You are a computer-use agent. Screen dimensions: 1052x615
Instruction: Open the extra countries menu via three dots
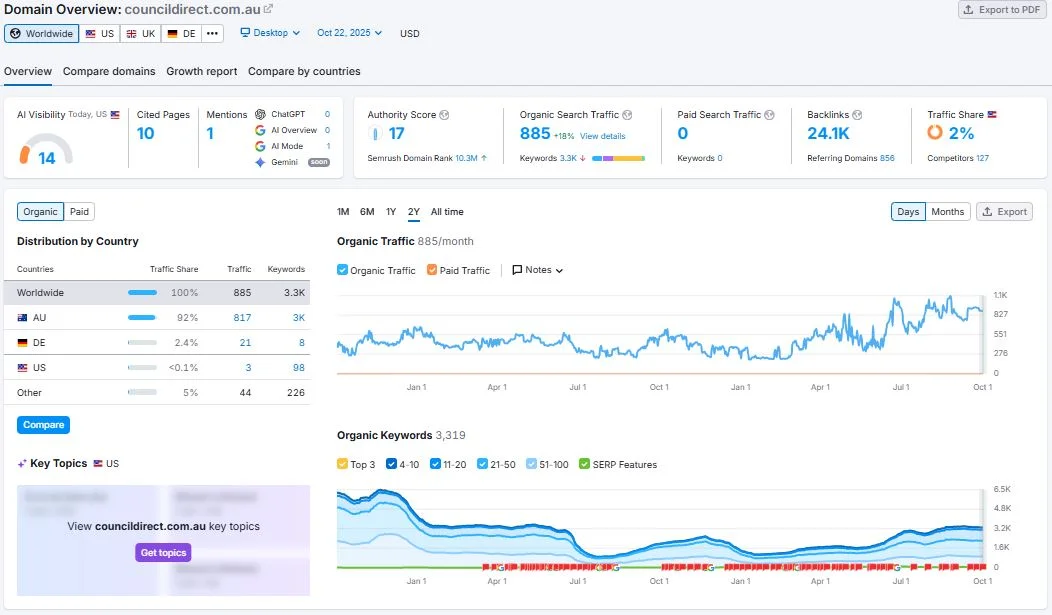[x=212, y=33]
